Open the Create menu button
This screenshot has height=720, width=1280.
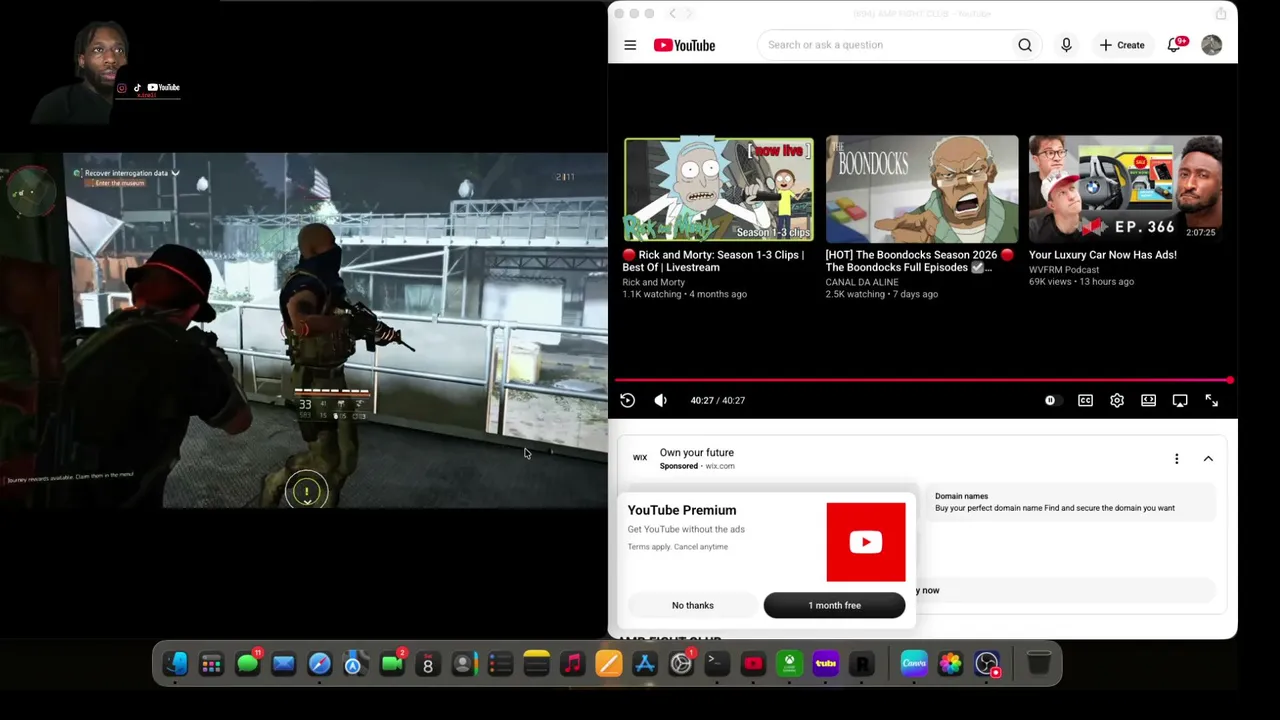(x=1122, y=45)
